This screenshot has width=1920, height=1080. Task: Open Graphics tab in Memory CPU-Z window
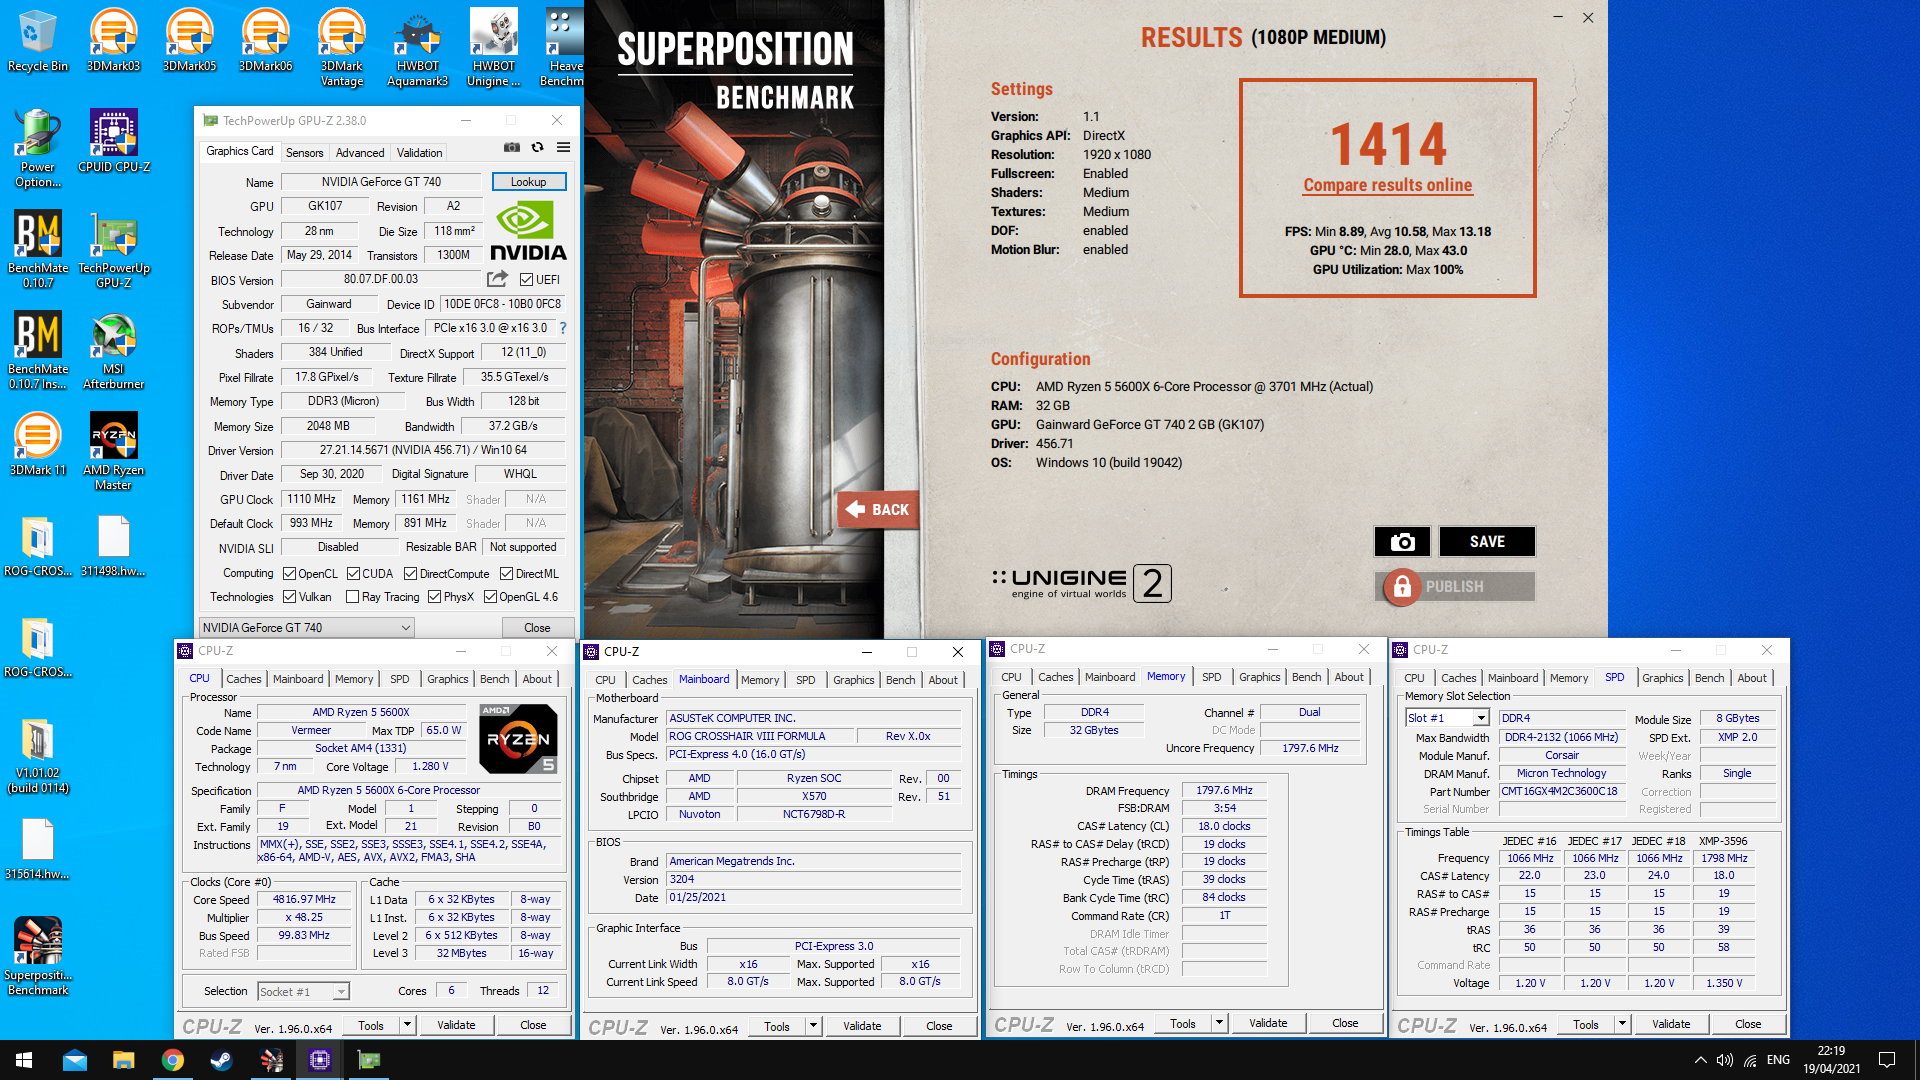(1259, 677)
